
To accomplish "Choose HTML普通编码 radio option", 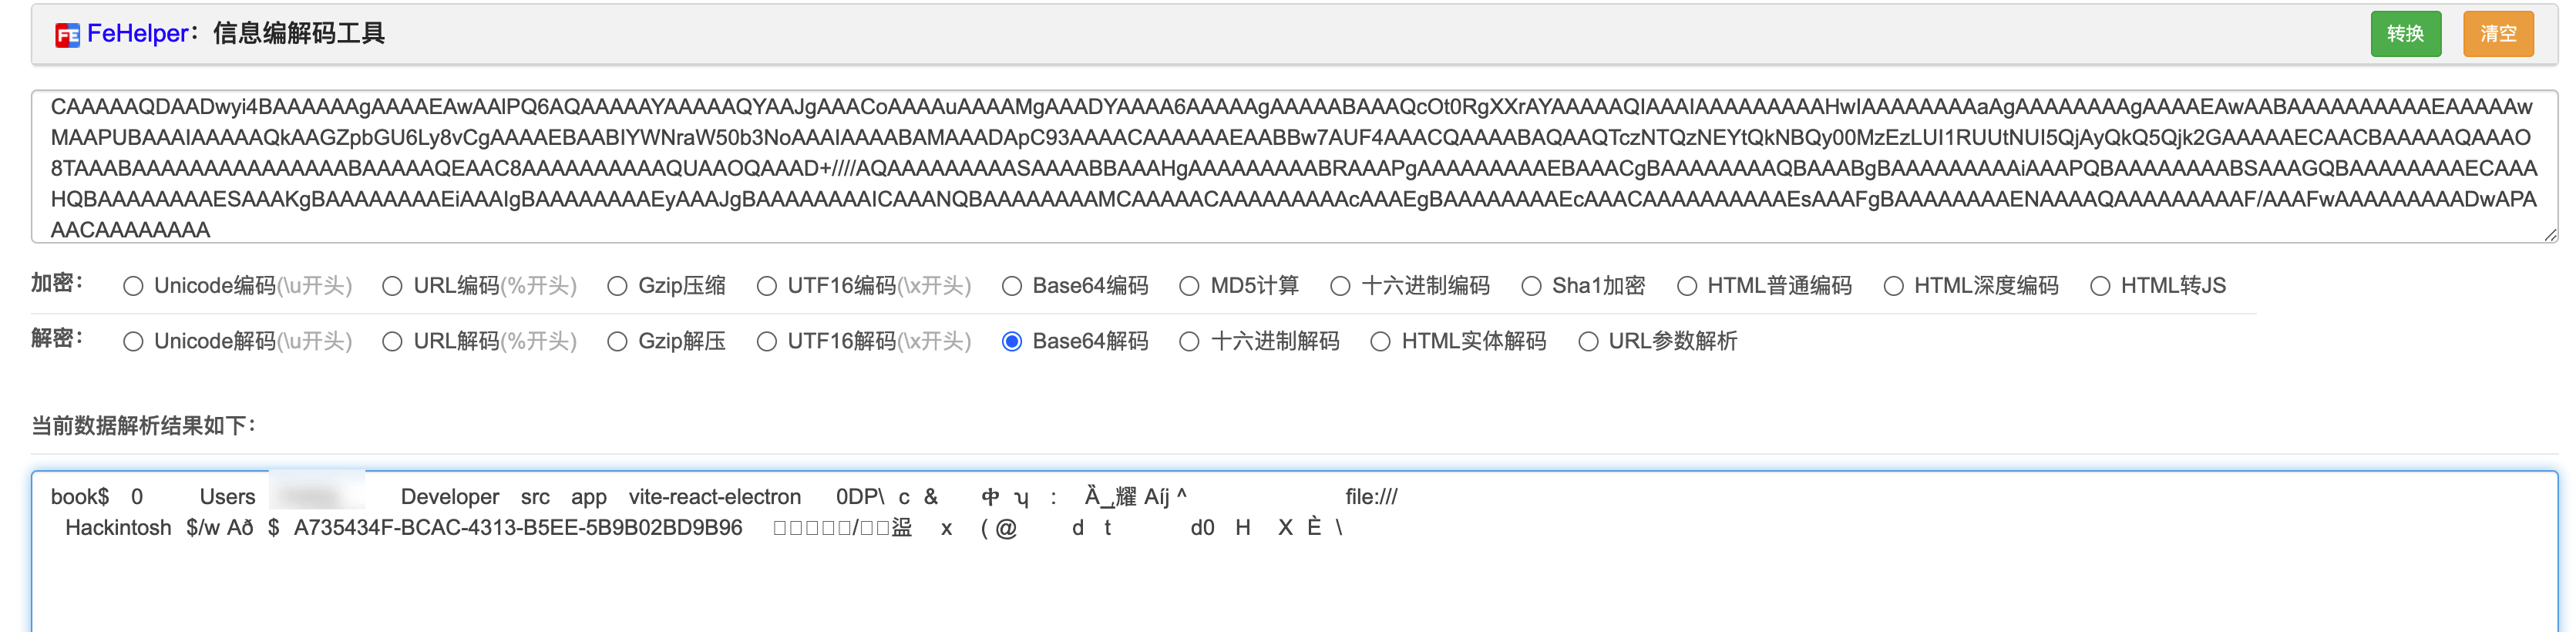I will pyautogui.click(x=1686, y=286).
